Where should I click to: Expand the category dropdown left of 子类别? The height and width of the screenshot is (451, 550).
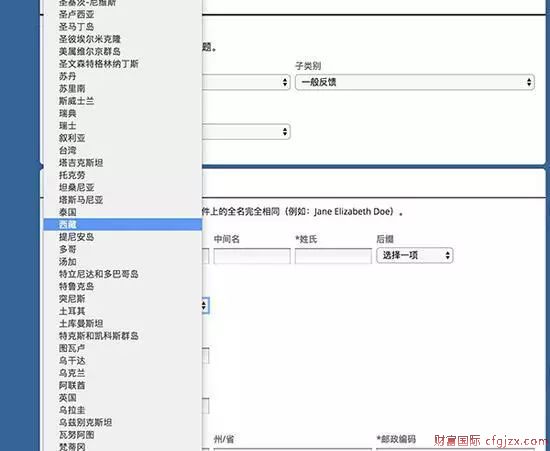pyautogui.click(x=246, y=82)
